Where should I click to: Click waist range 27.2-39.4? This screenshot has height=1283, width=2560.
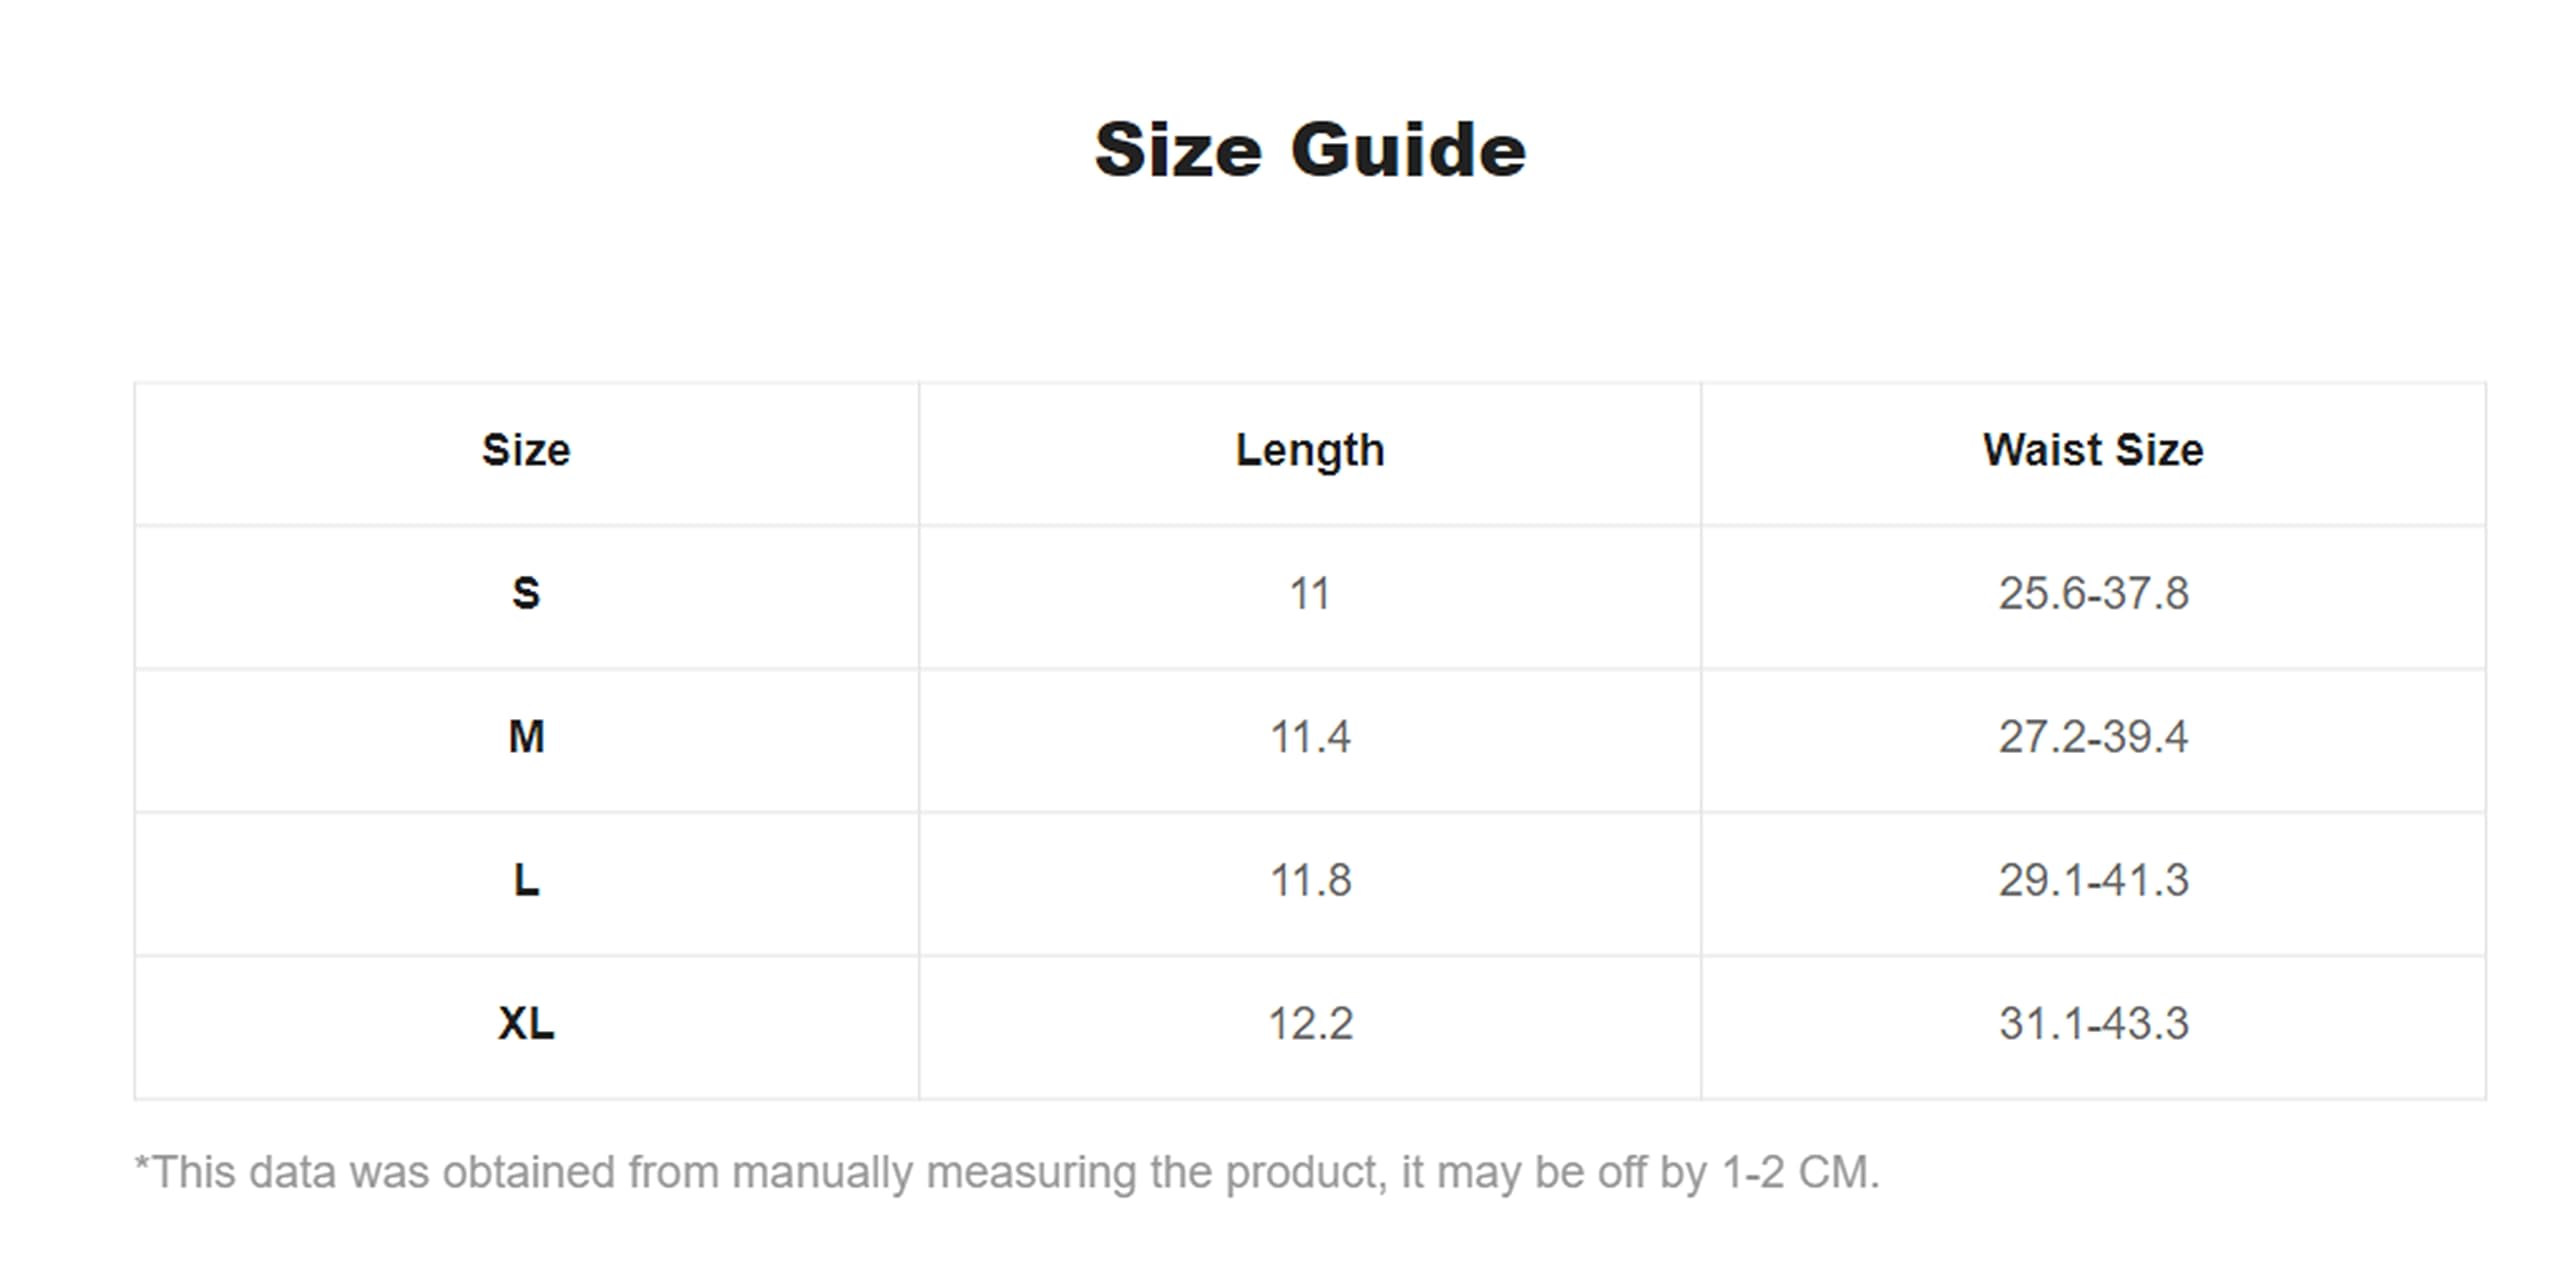pos(2094,738)
